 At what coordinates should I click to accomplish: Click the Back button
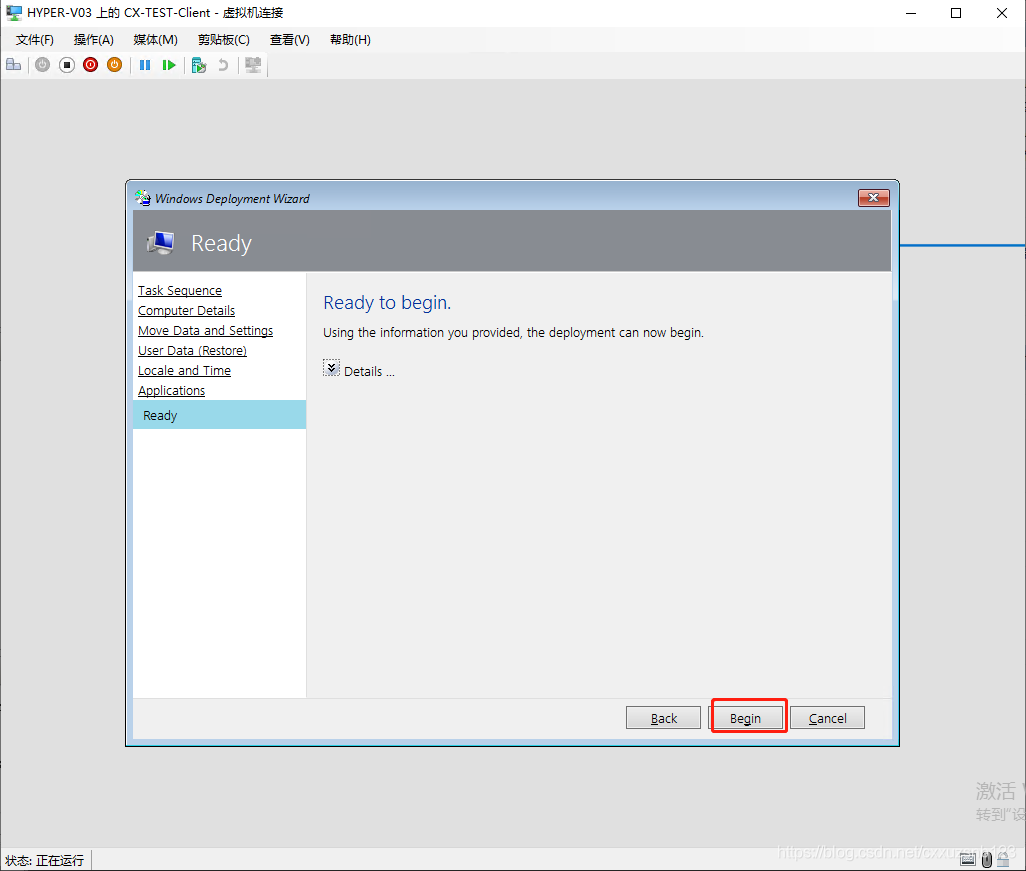coord(663,718)
